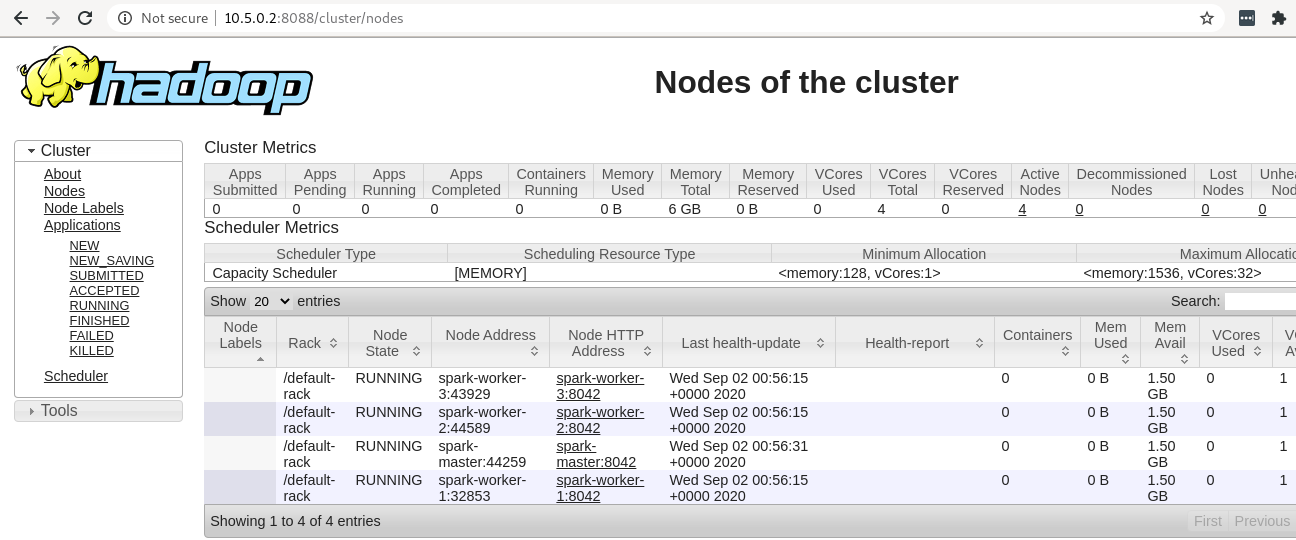
Task: Filter applications by ACCEPTED state
Action: point(104,291)
